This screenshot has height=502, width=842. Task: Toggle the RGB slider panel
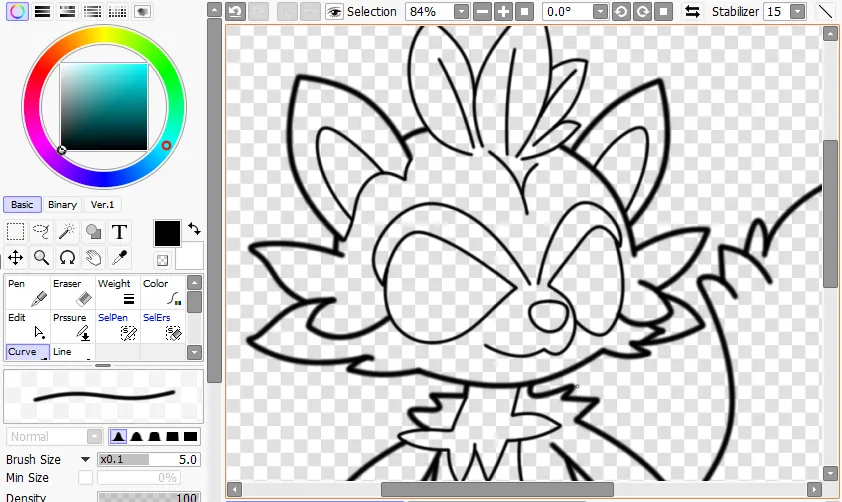click(x=42, y=11)
